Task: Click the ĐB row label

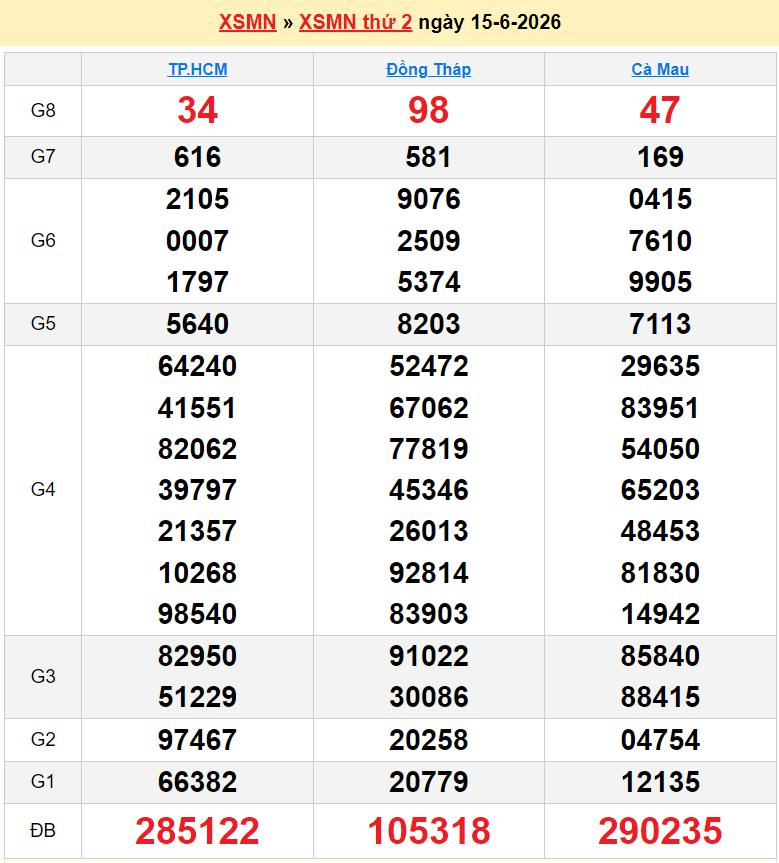Action: coord(43,830)
